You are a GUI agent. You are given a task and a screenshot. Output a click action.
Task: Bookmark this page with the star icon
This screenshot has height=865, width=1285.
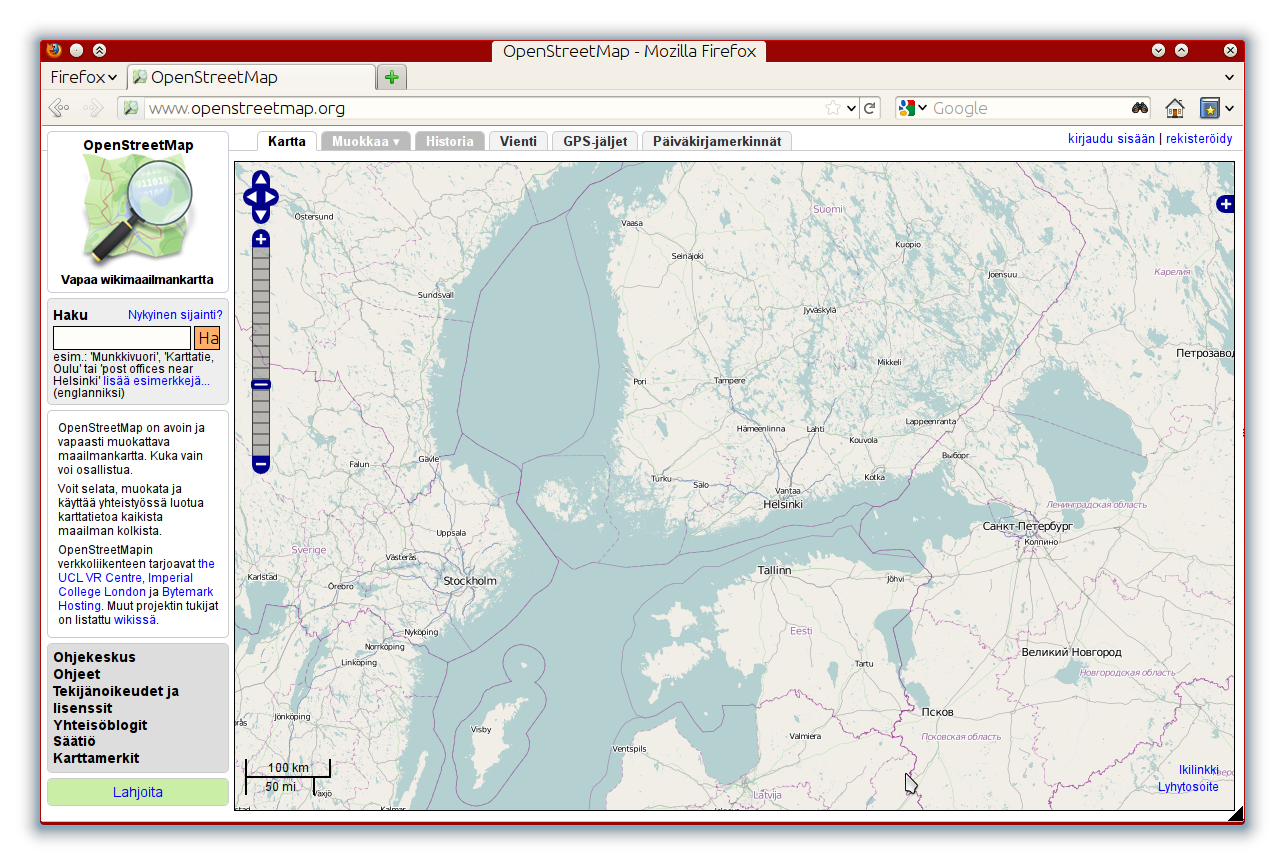[832, 108]
